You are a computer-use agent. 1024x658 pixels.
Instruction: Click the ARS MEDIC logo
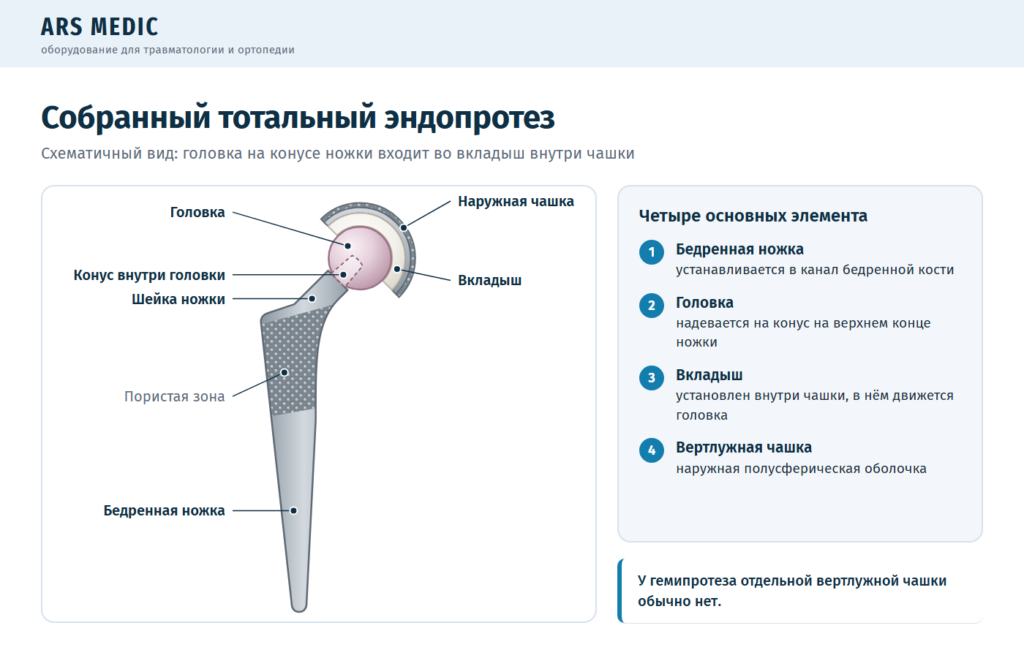(99, 27)
